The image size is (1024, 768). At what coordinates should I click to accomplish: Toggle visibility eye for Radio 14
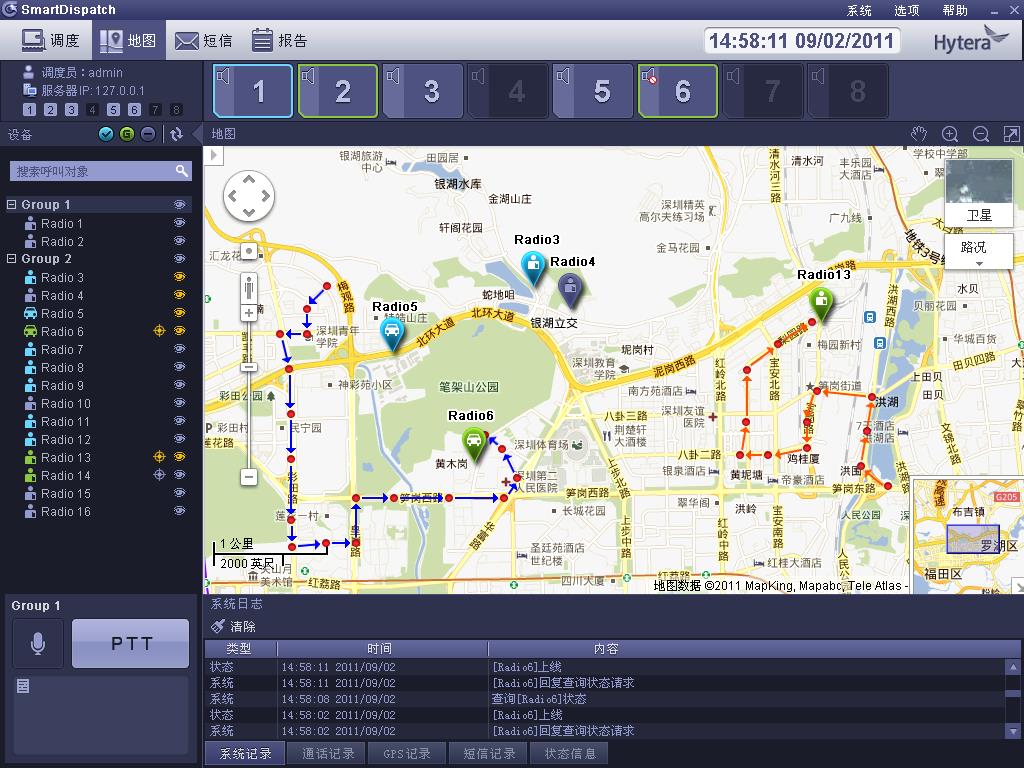(180, 475)
